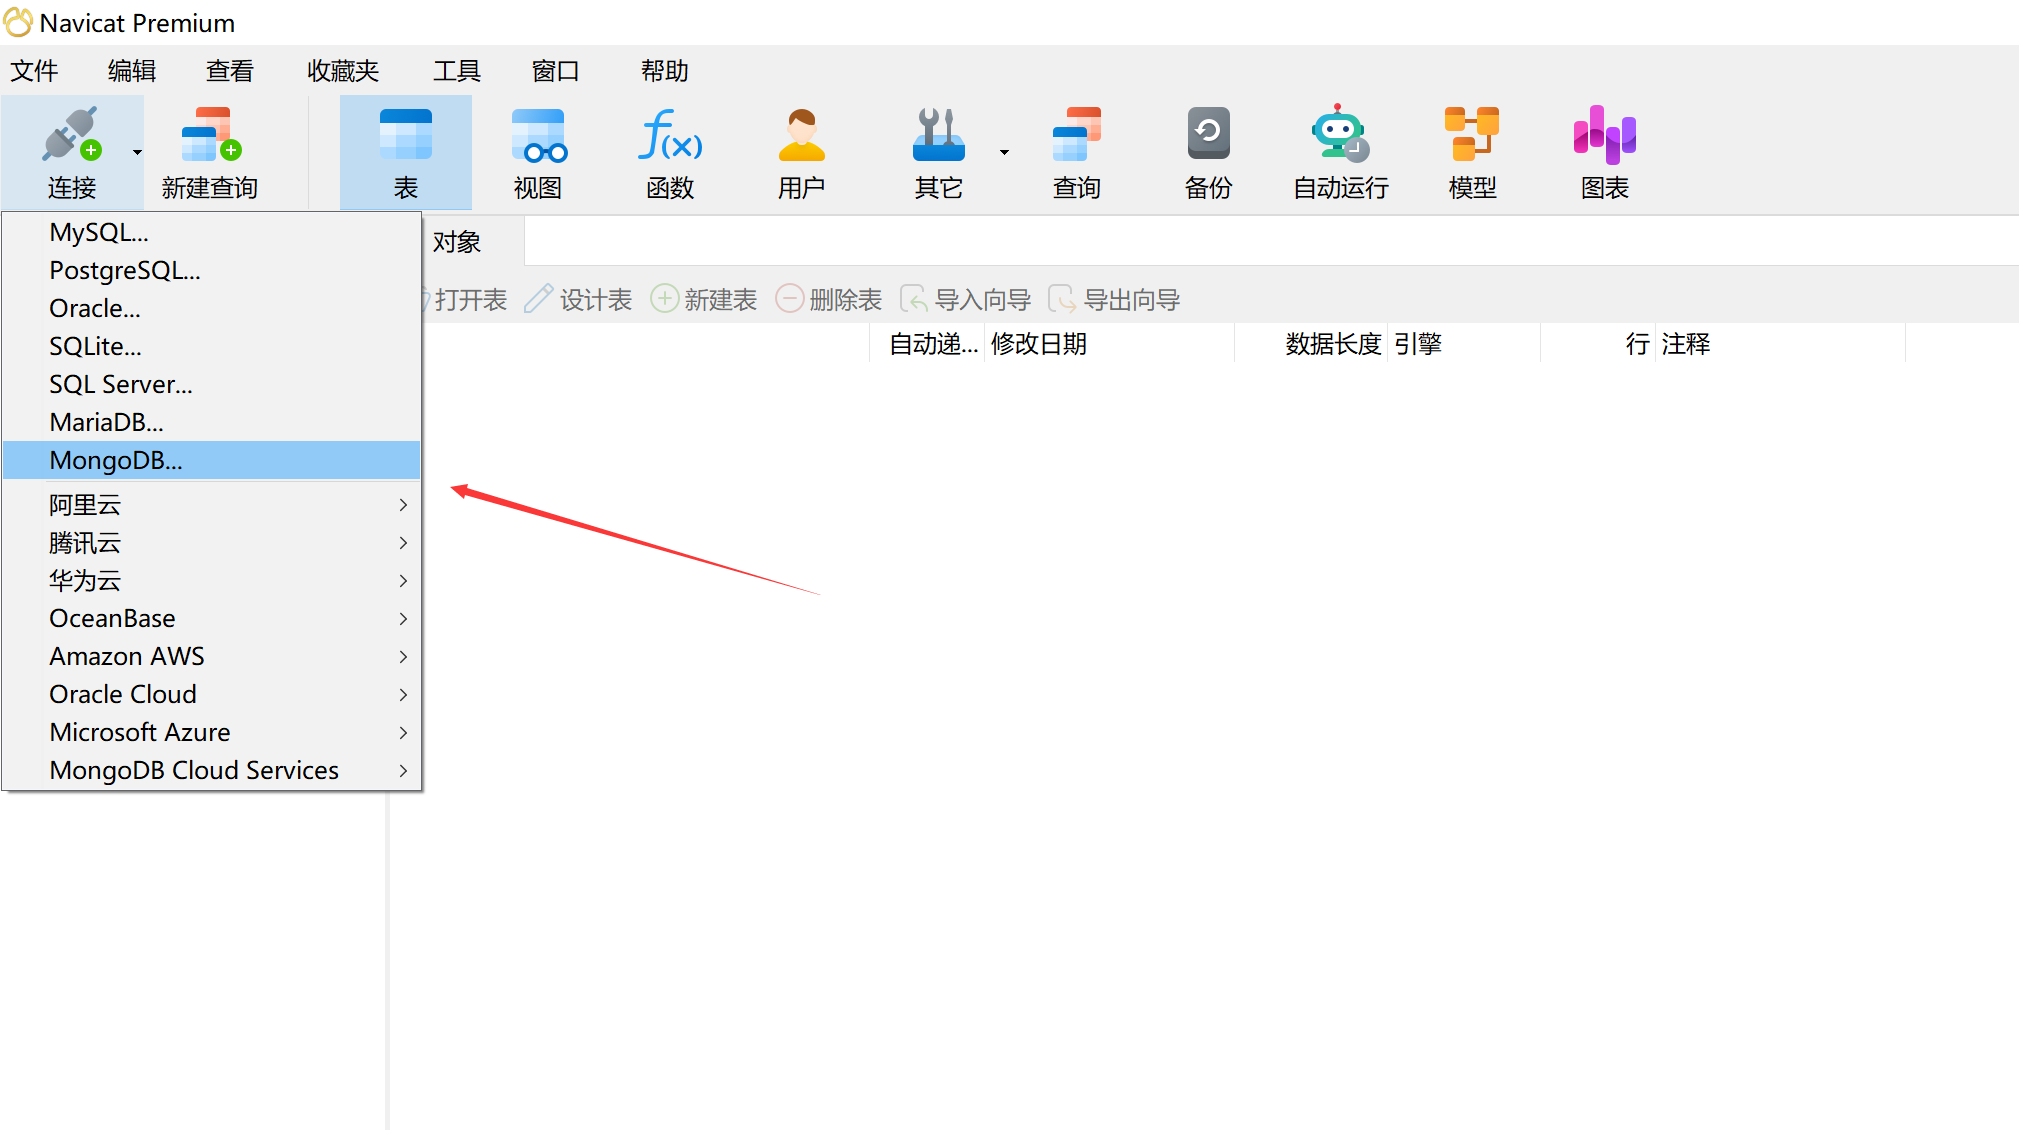This screenshot has width=2019, height=1130.
Task: Choose SQL Server... from the connection menu
Action: point(212,384)
